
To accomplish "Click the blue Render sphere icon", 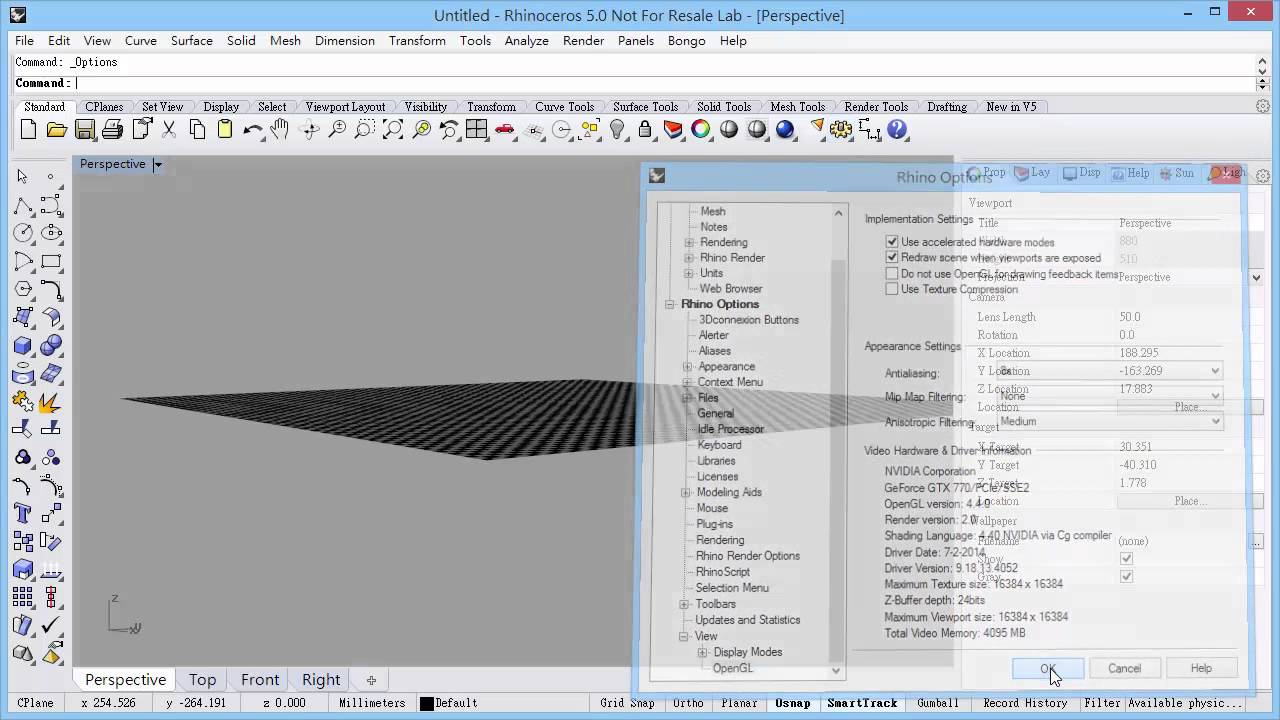I will pyautogui.click(x=785, y=129).
